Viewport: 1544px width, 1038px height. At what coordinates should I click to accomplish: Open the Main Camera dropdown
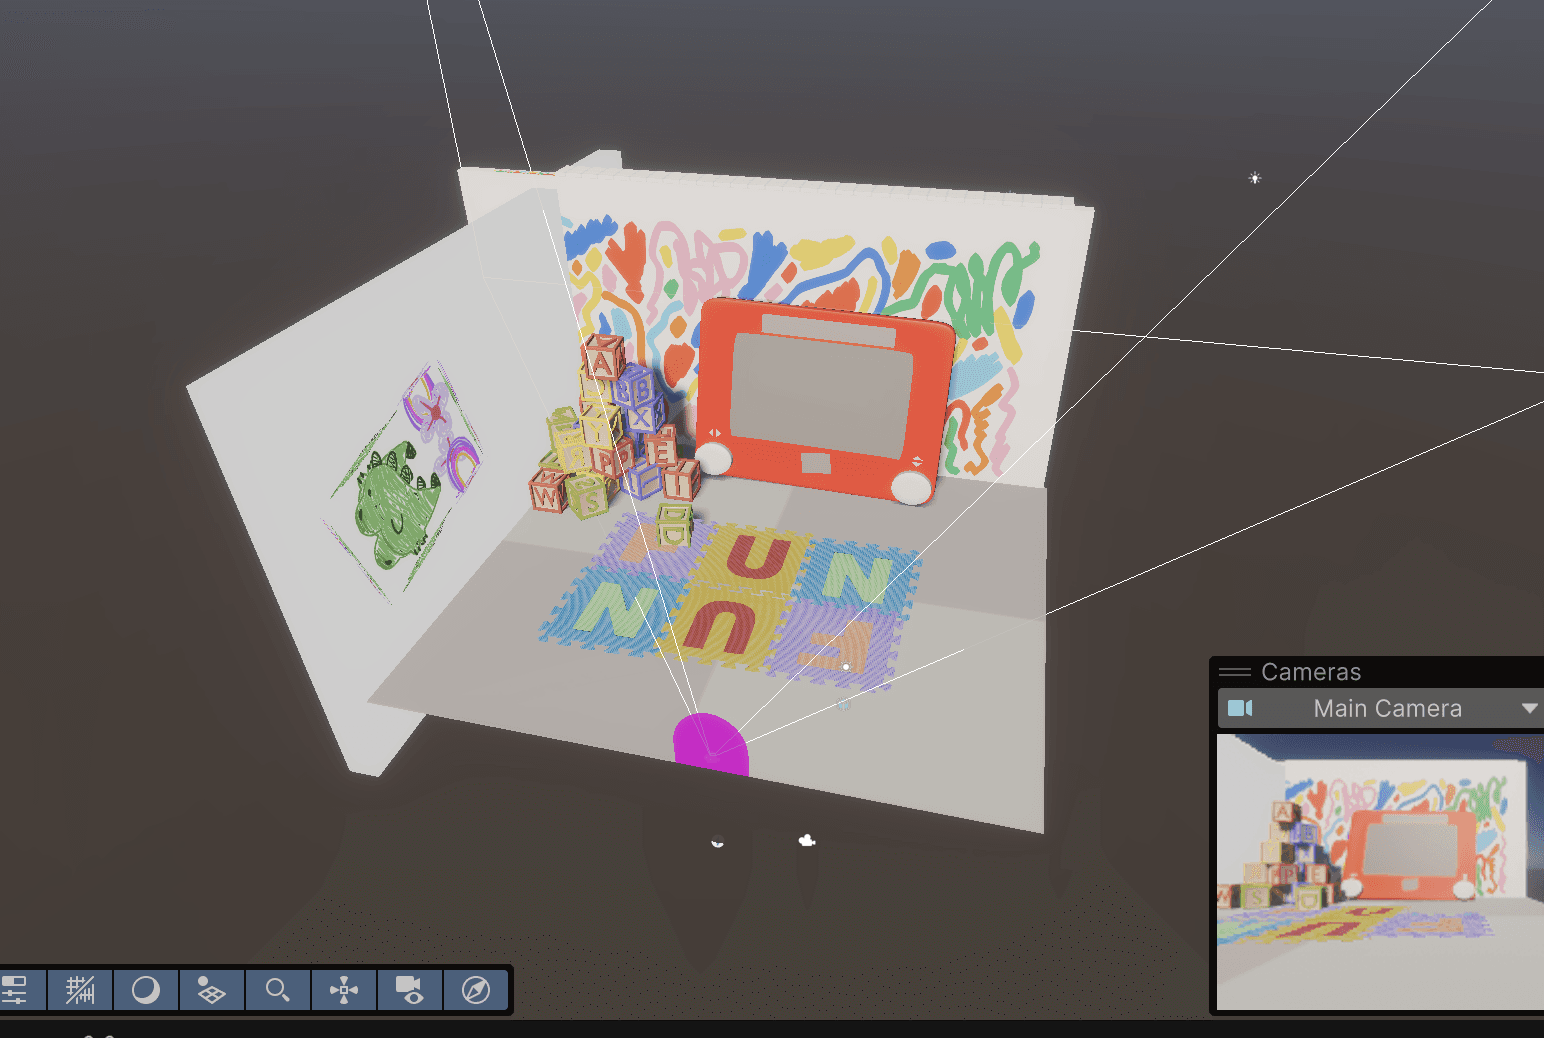1527,708
